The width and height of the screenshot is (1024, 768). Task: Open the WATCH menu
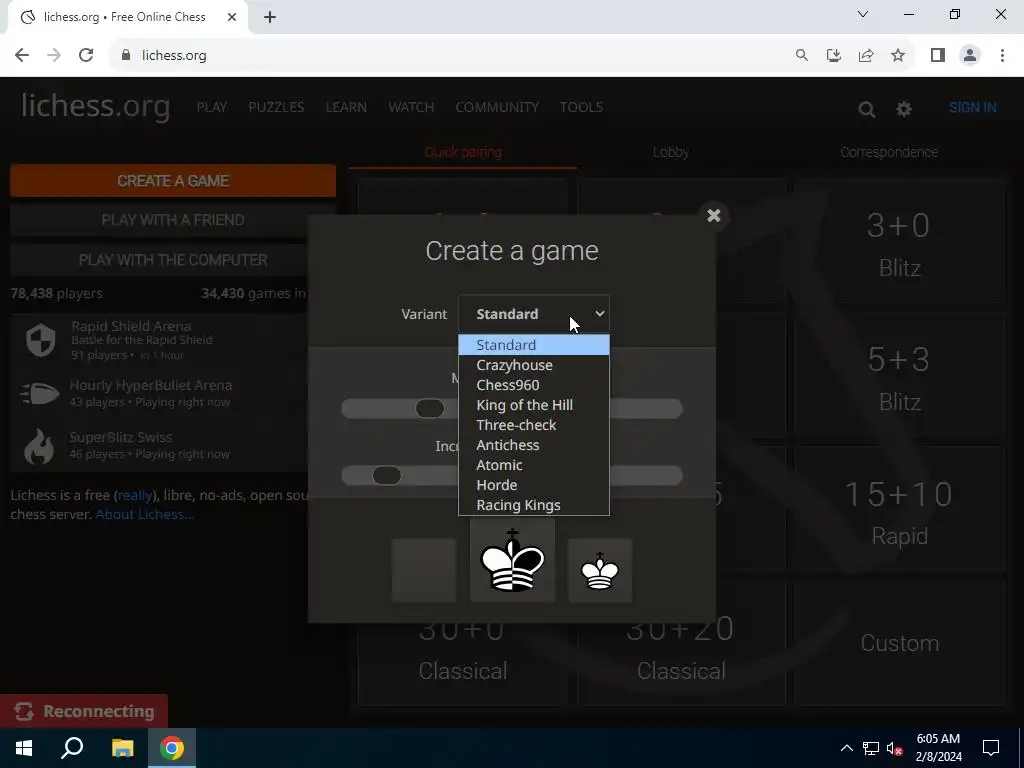click(x=411, y=107)
